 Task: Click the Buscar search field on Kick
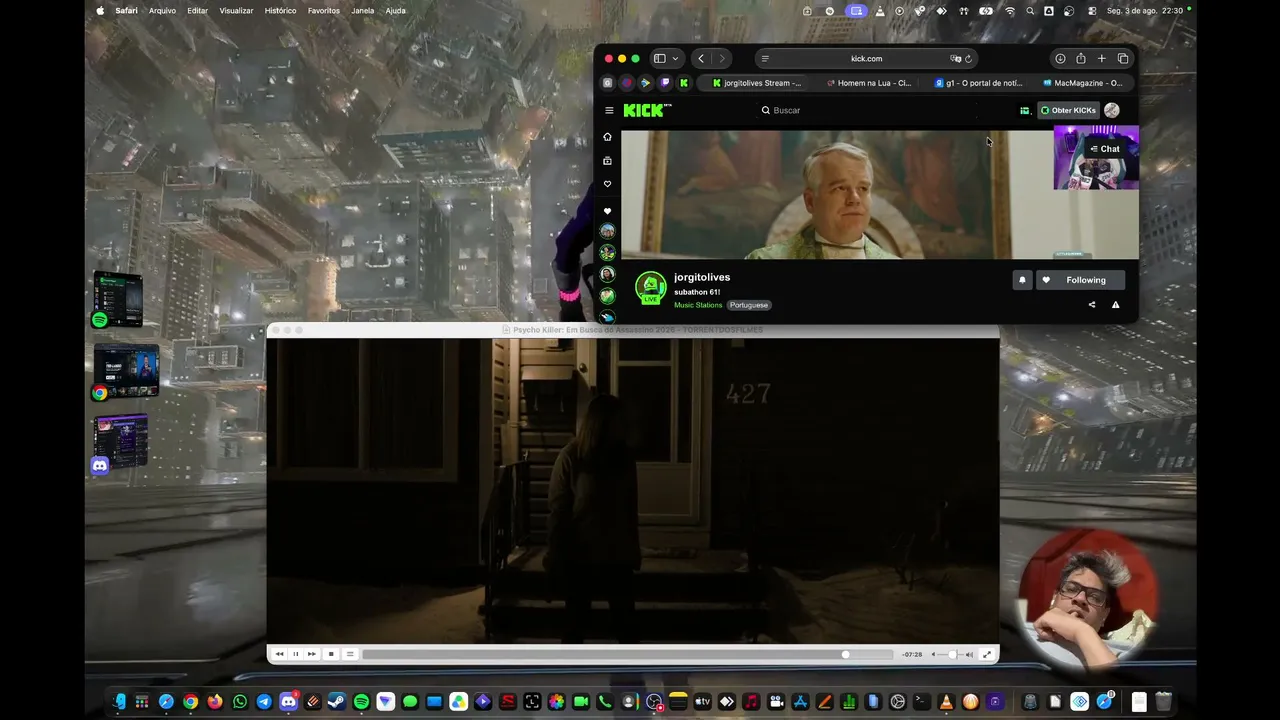click(x=866, y=110)
